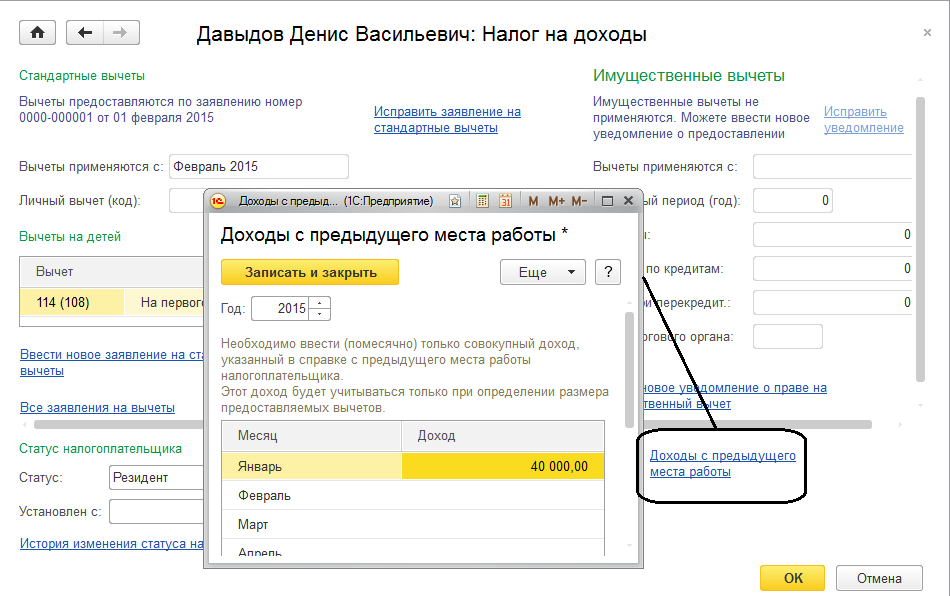
Task: Open the calculator icon in dialog title bar
Action: click(483, 201)
